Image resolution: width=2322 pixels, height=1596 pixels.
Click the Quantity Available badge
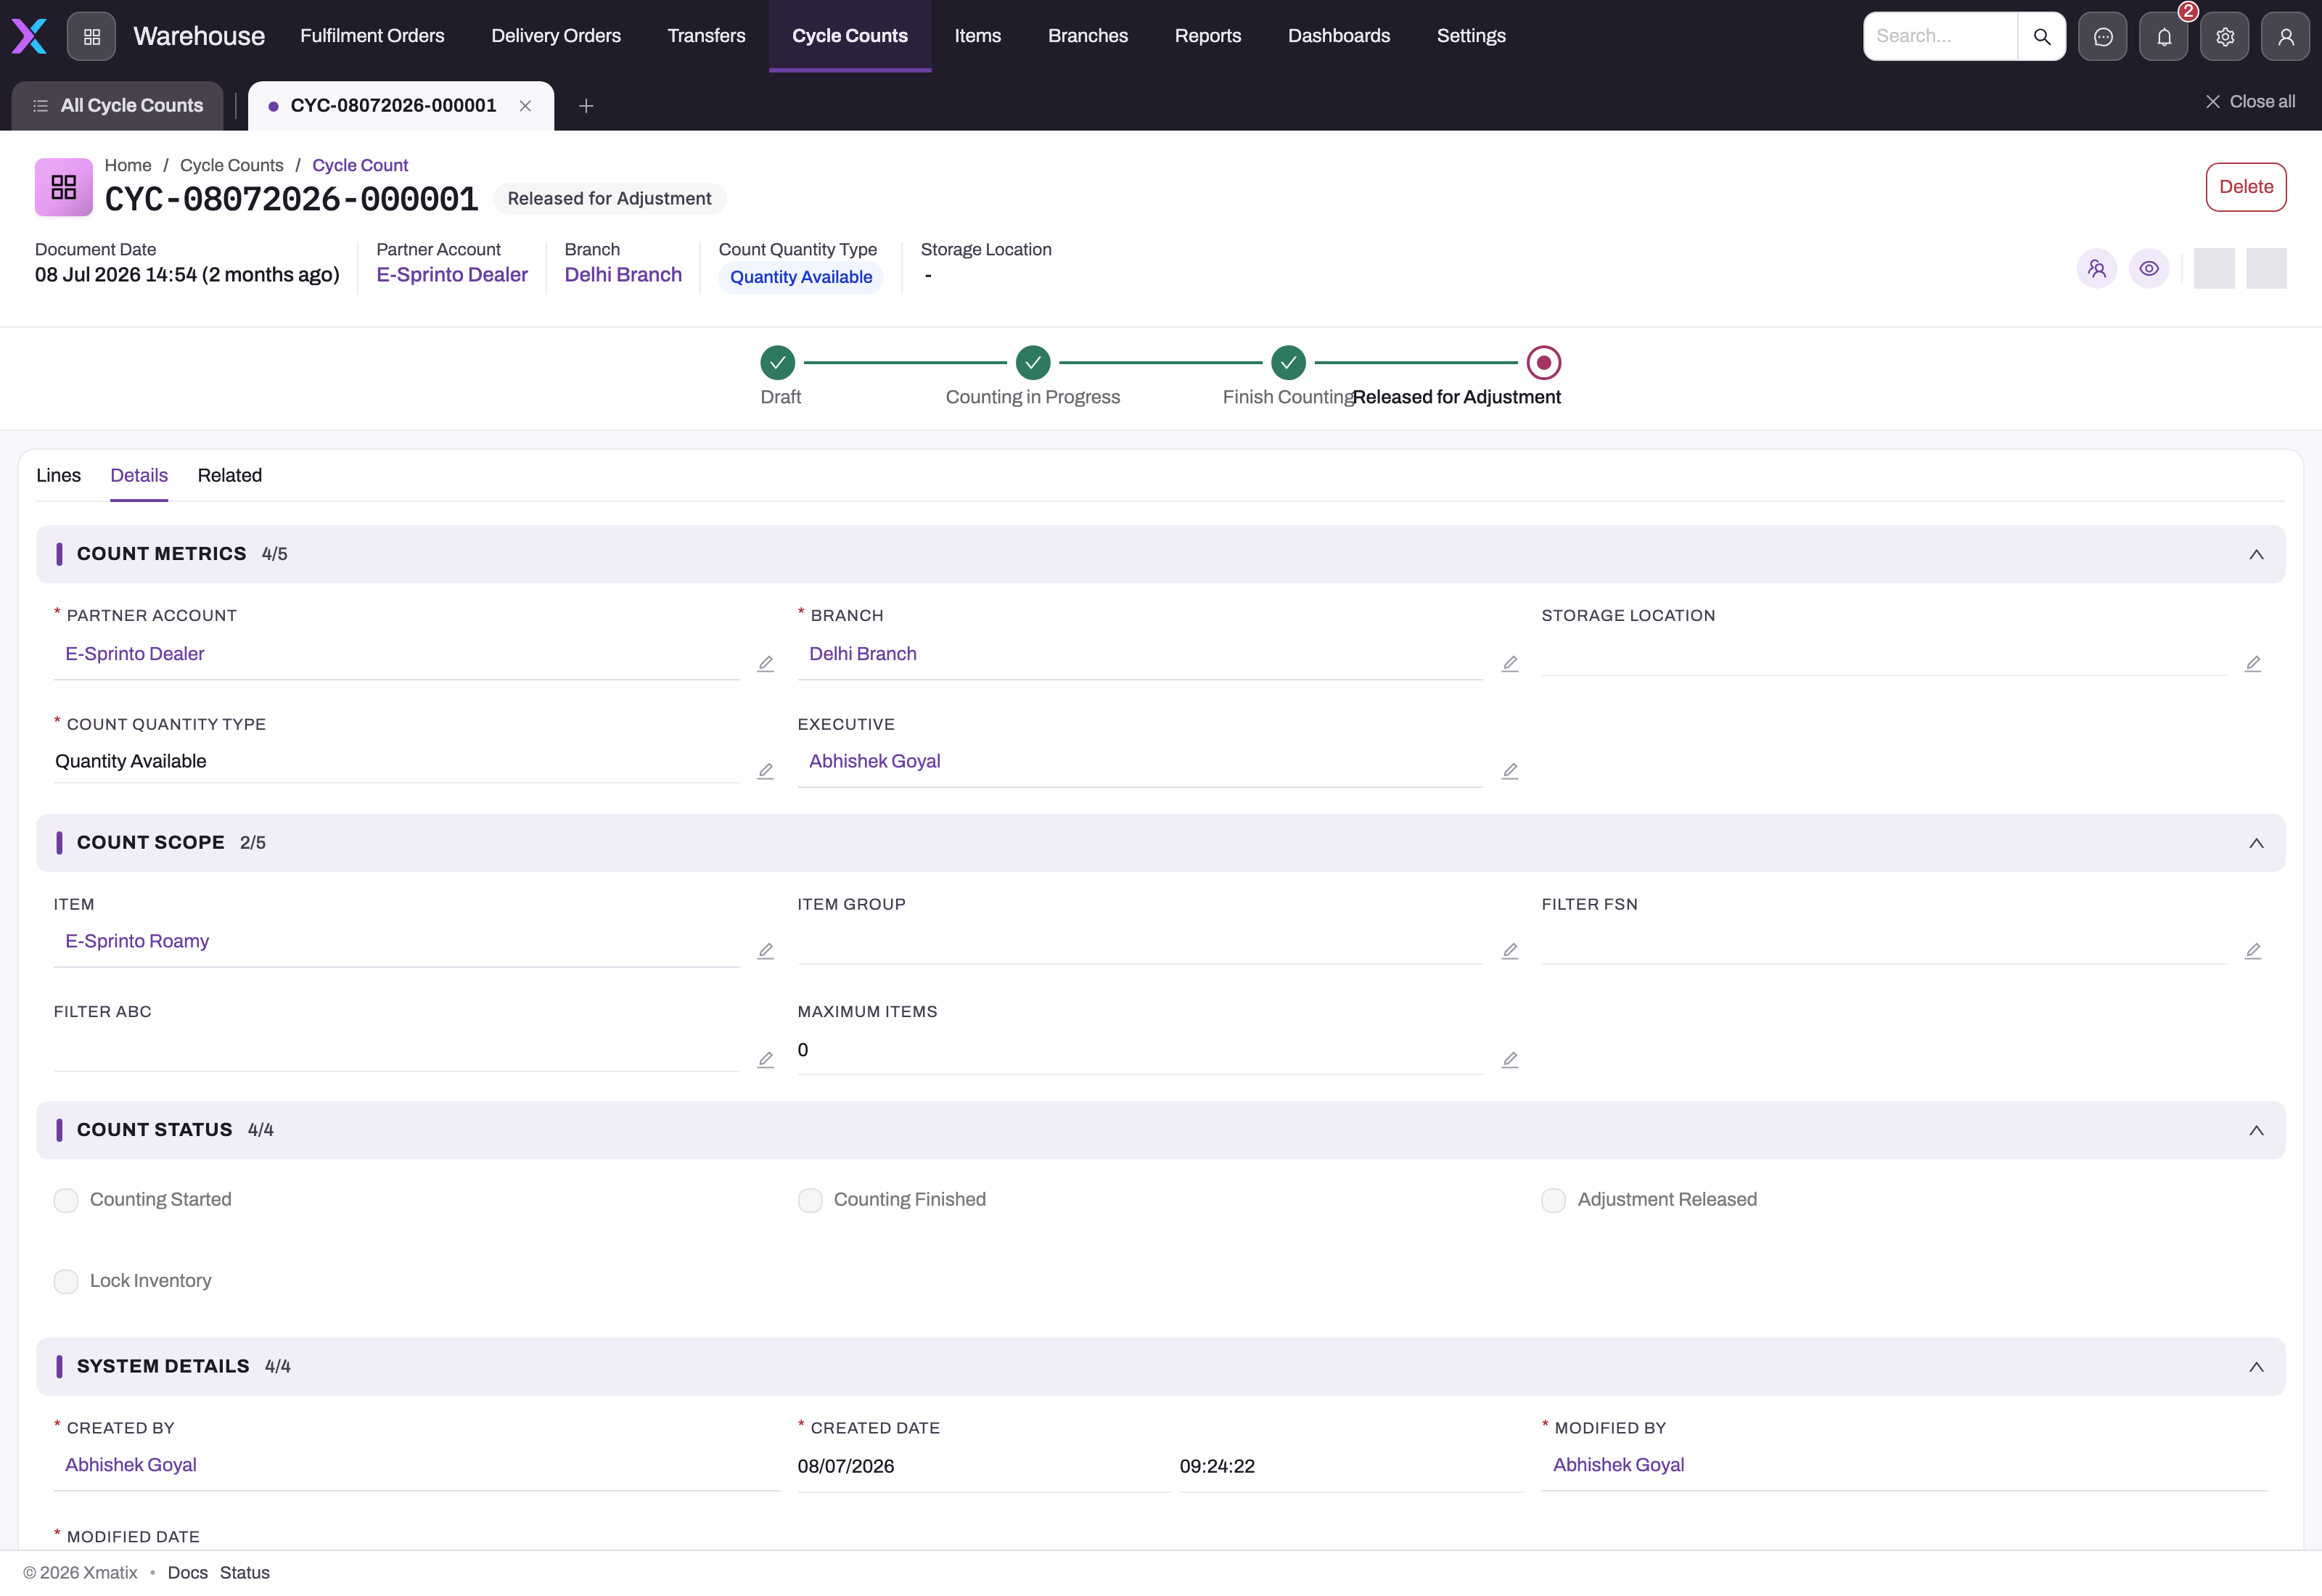(x=801, y=278)
